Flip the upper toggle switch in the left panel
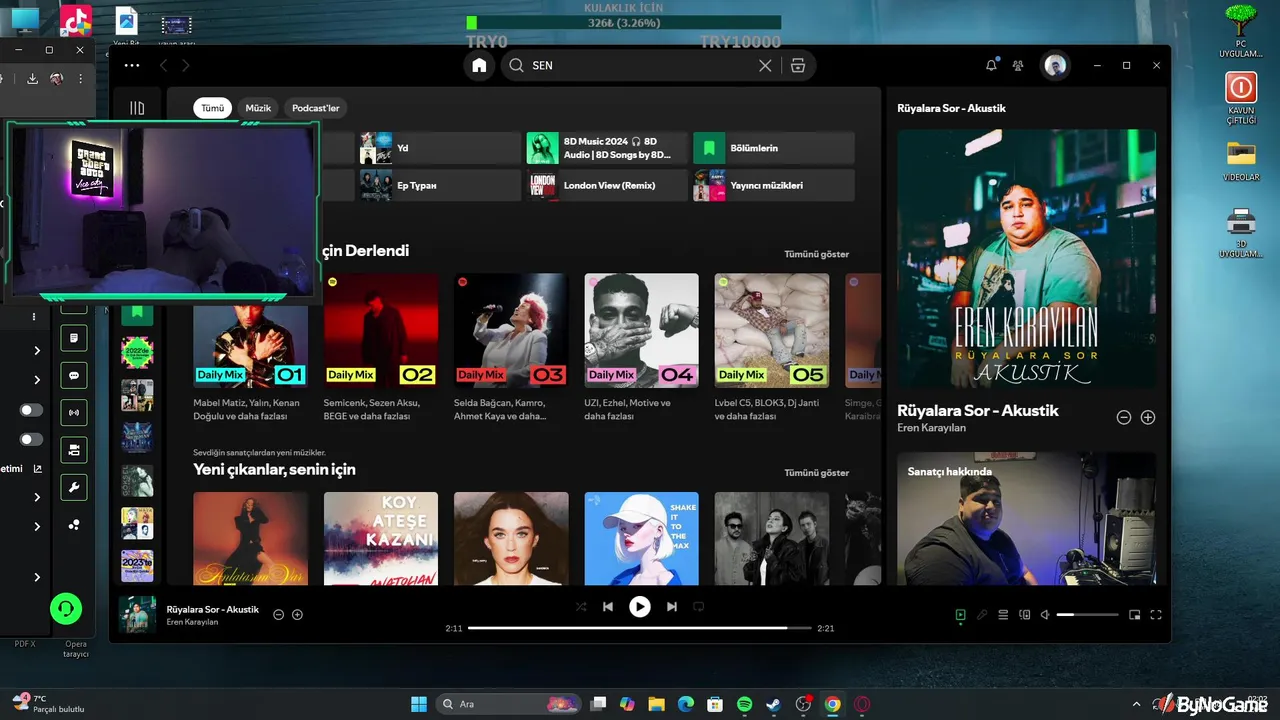Viewport: 1280px width, 720px height. (32, 410)
